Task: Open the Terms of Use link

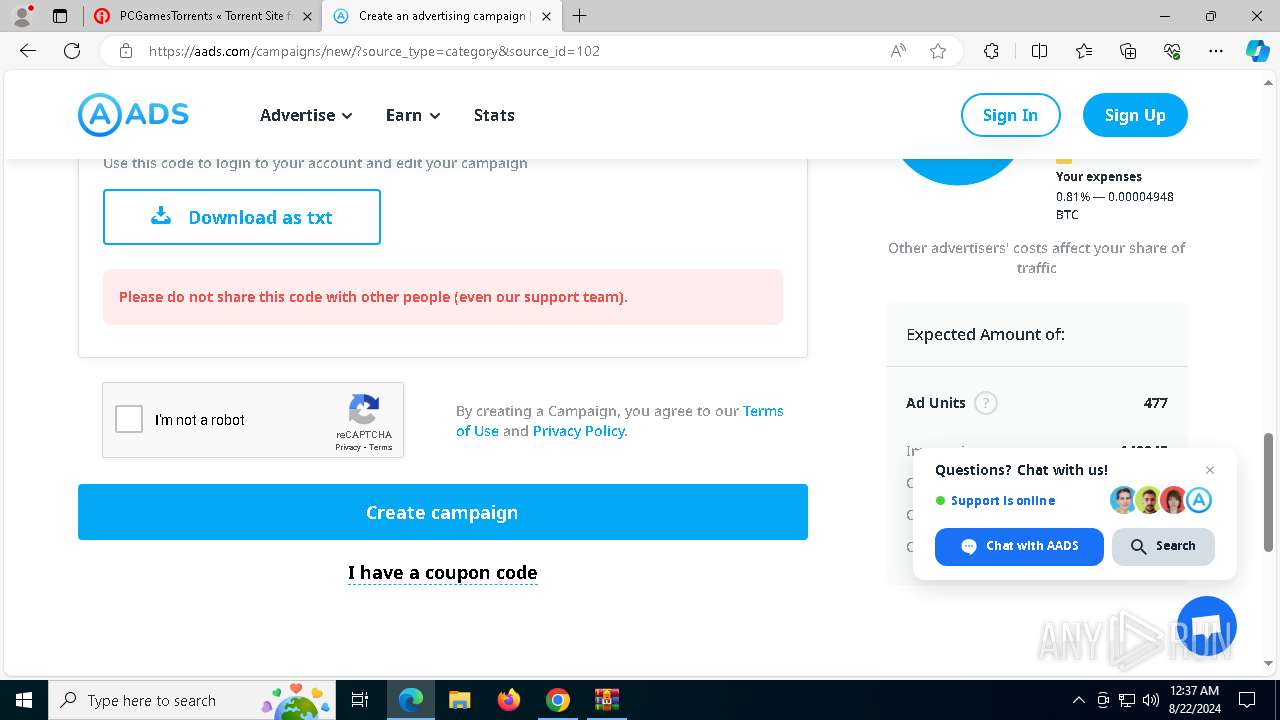Action: point(620,421)
